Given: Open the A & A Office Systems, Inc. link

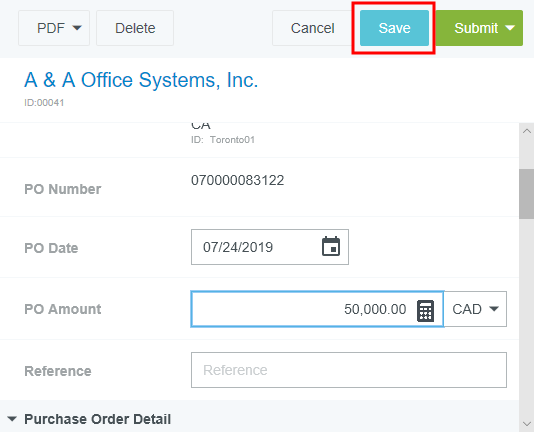Looking at the screenshot, I should tap(141, 80).
